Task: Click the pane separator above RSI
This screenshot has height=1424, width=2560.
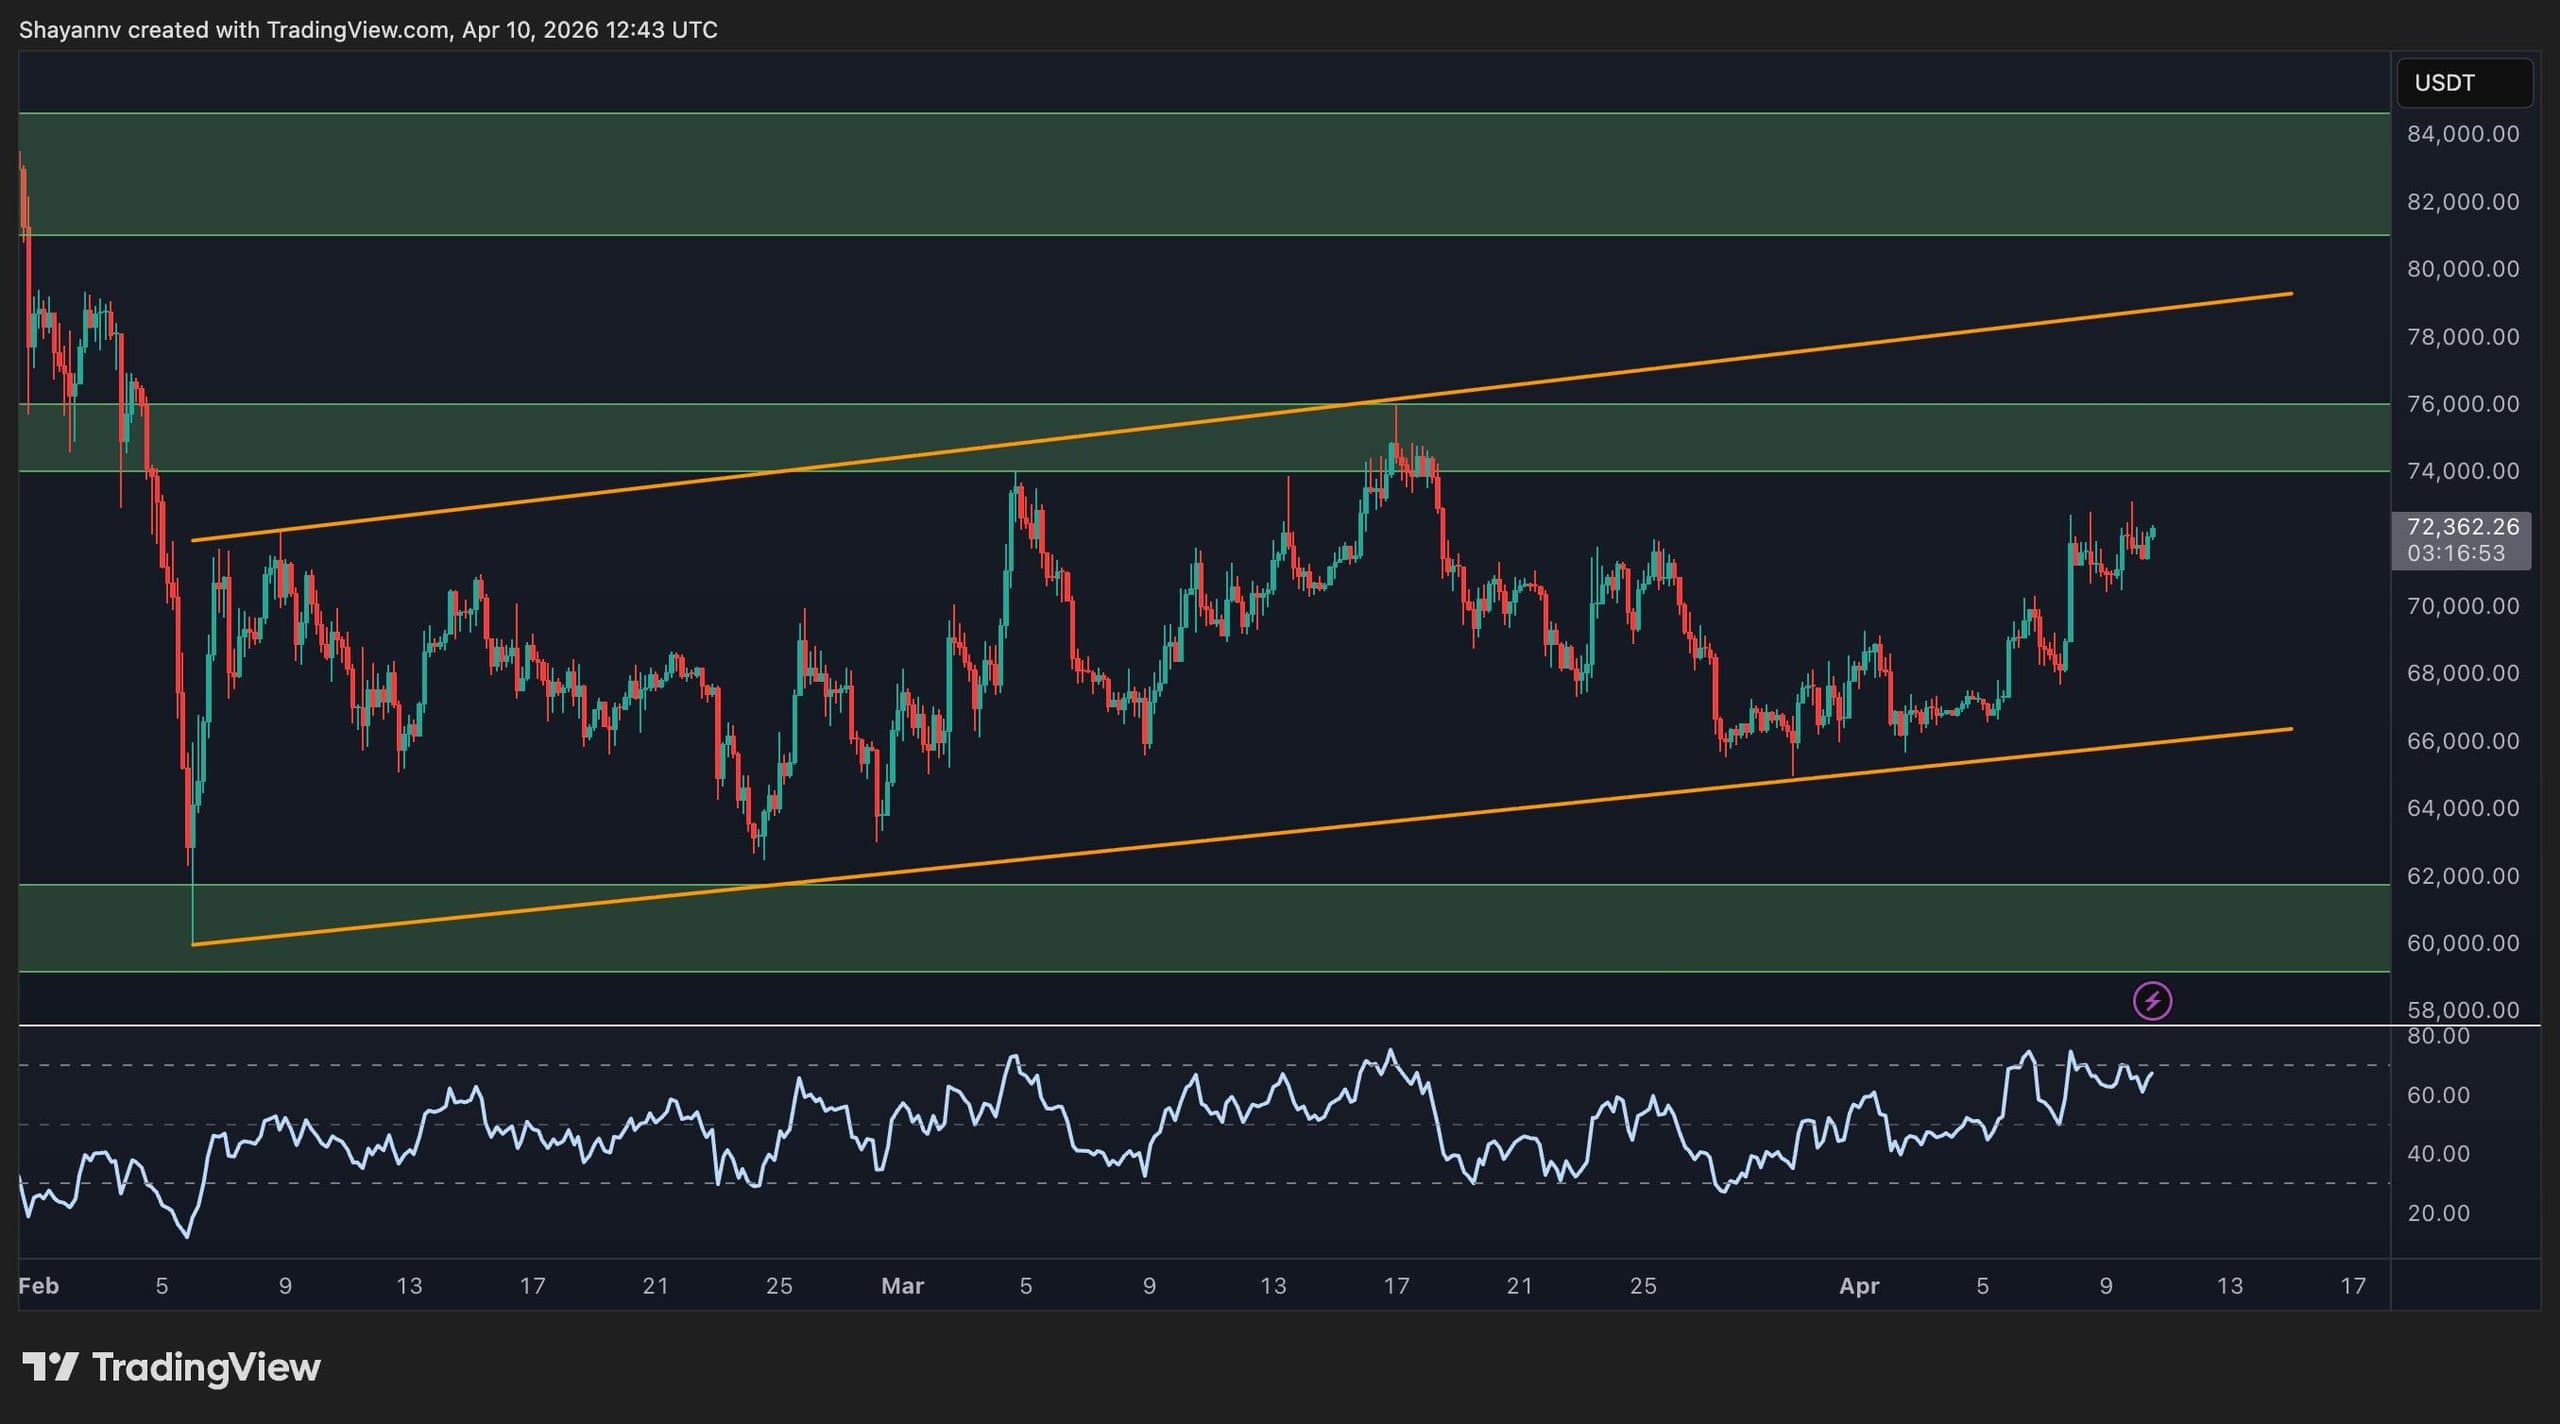Action: point(1200,1025)
